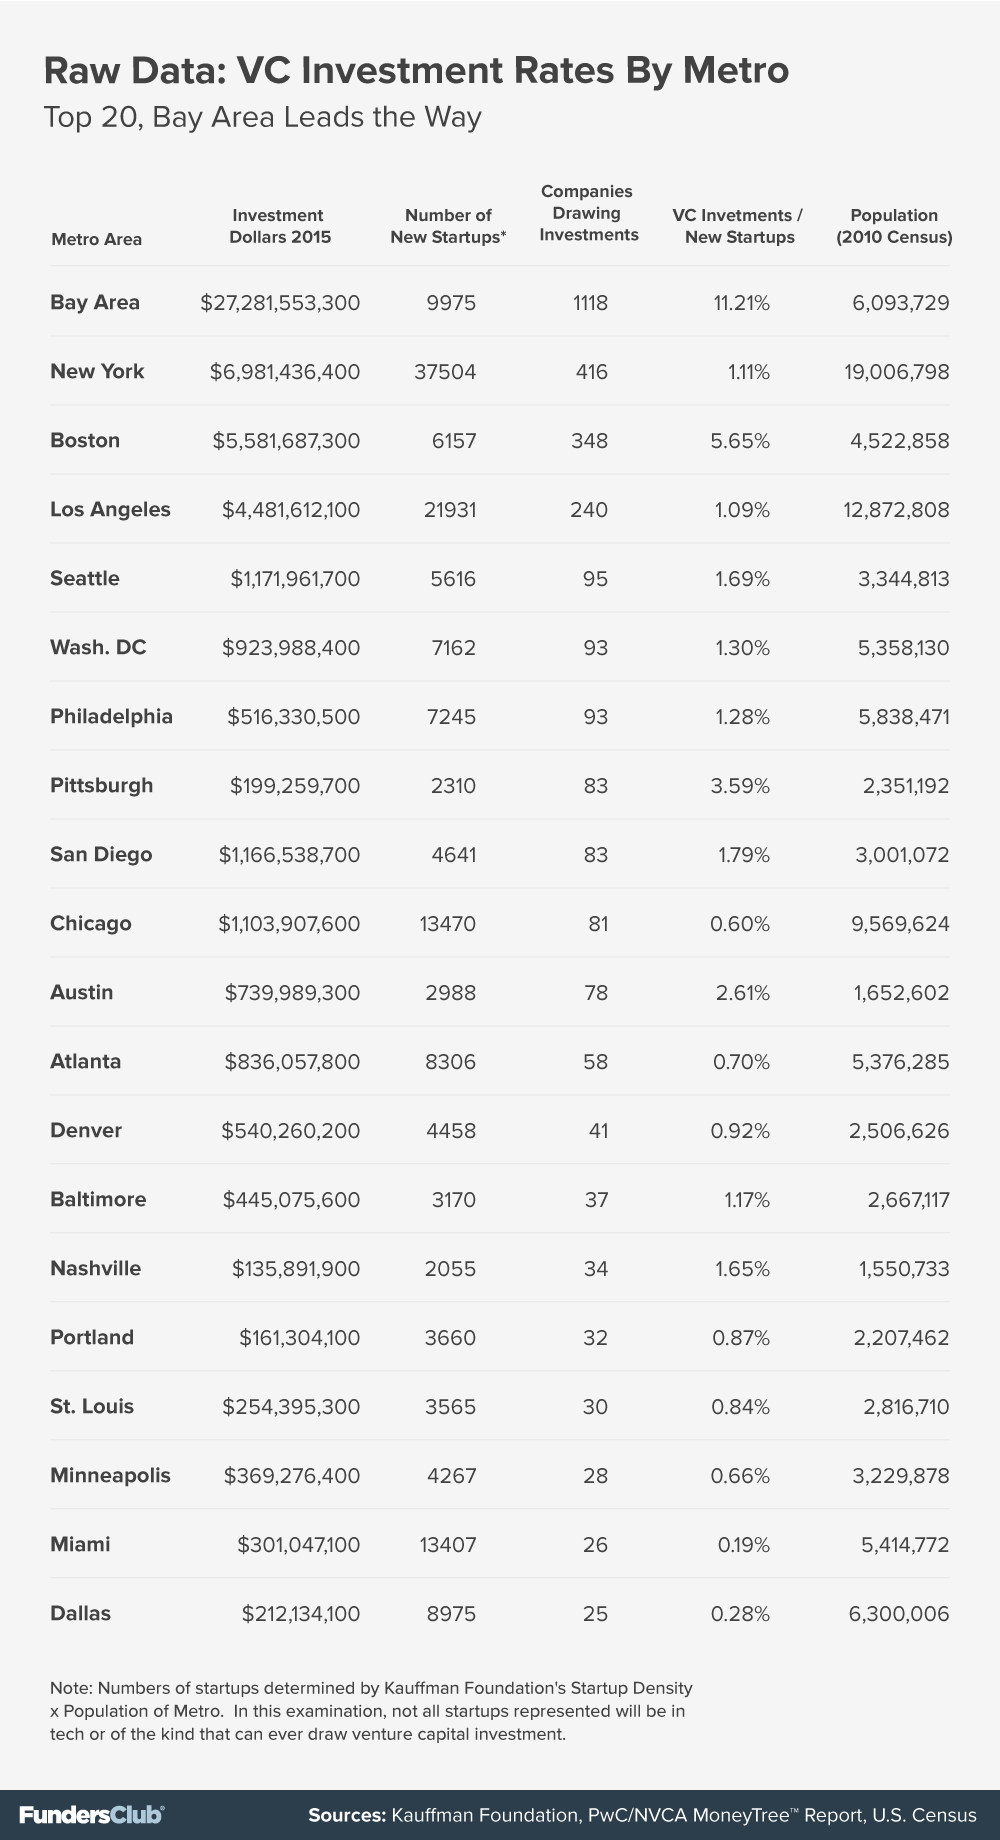Click the Boston metro area label
This screenshot has height=1840, width=1000.
(x=85, y=440)
